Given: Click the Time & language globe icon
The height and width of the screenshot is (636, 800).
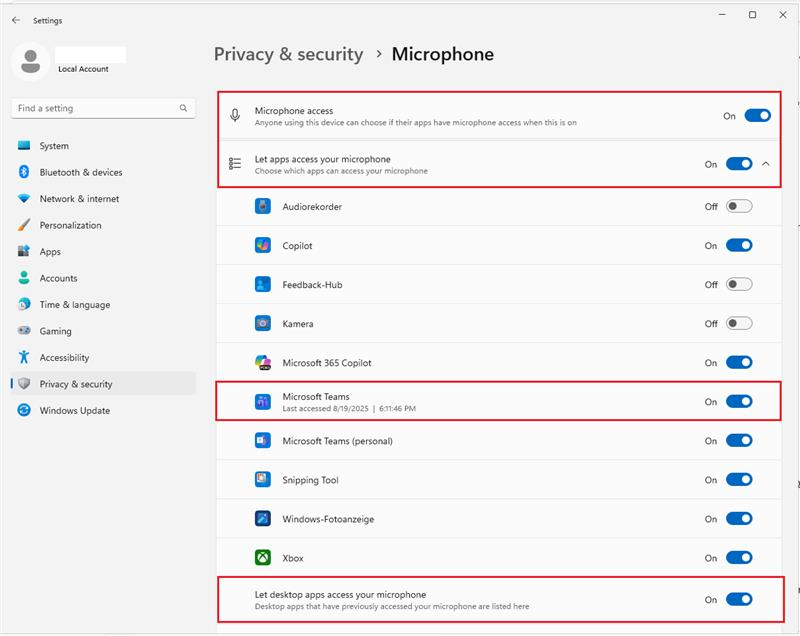Looking at the screenshot, I should click(24, 304).
